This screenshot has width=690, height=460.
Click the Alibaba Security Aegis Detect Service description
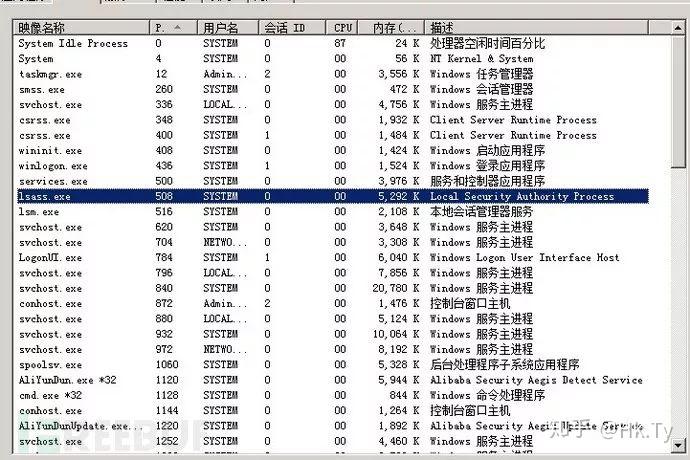[536, 380]
